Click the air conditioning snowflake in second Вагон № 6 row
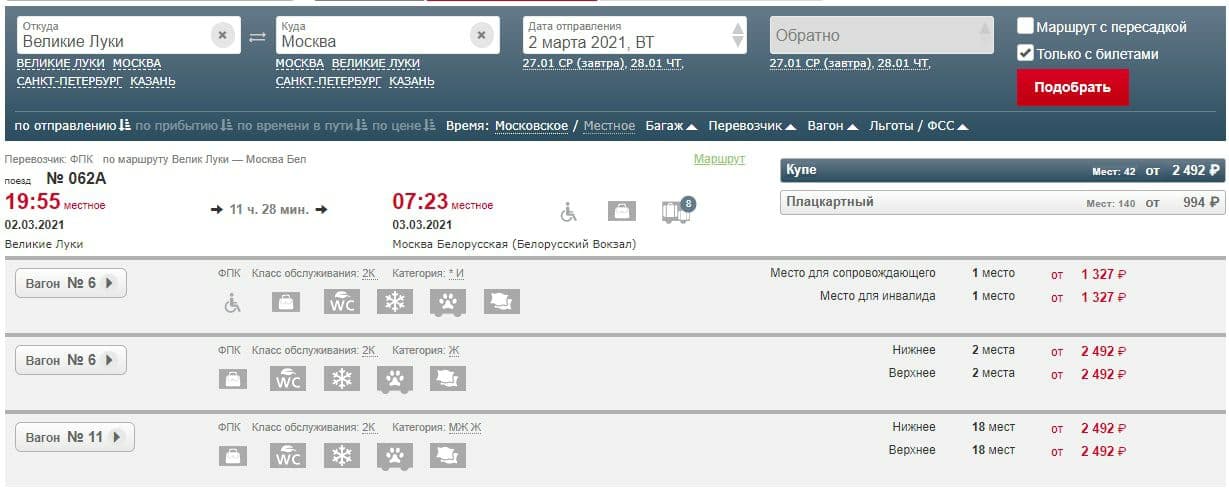Screen dimensions: 1229x492 (343, 379)
